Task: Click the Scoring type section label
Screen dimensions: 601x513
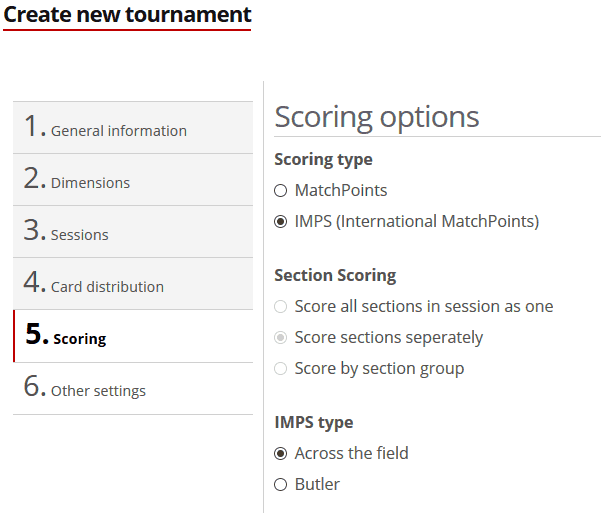Action: coord(323,160)
